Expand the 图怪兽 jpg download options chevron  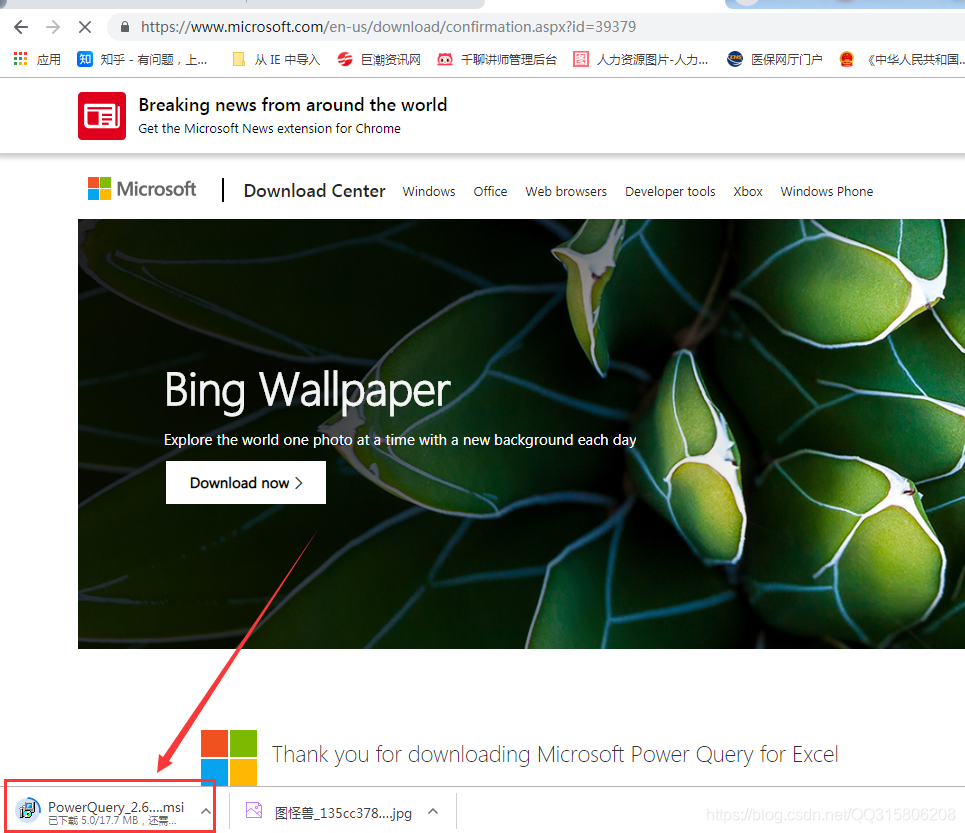click(433, 811)
